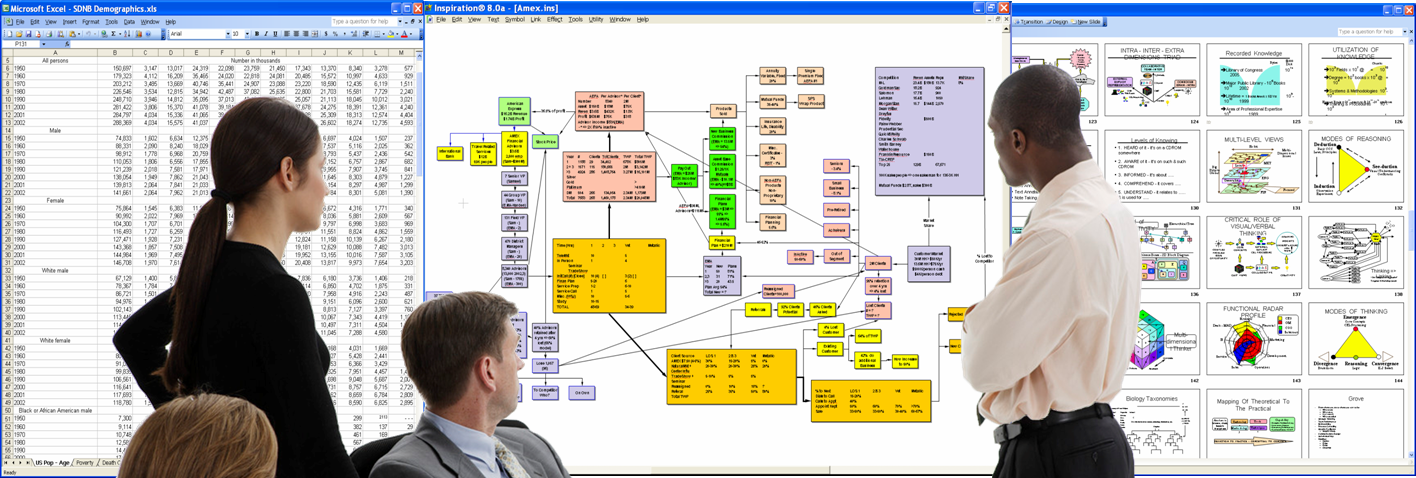
Task: Click the fx Insert Function icon
Action: pos(67,44)
